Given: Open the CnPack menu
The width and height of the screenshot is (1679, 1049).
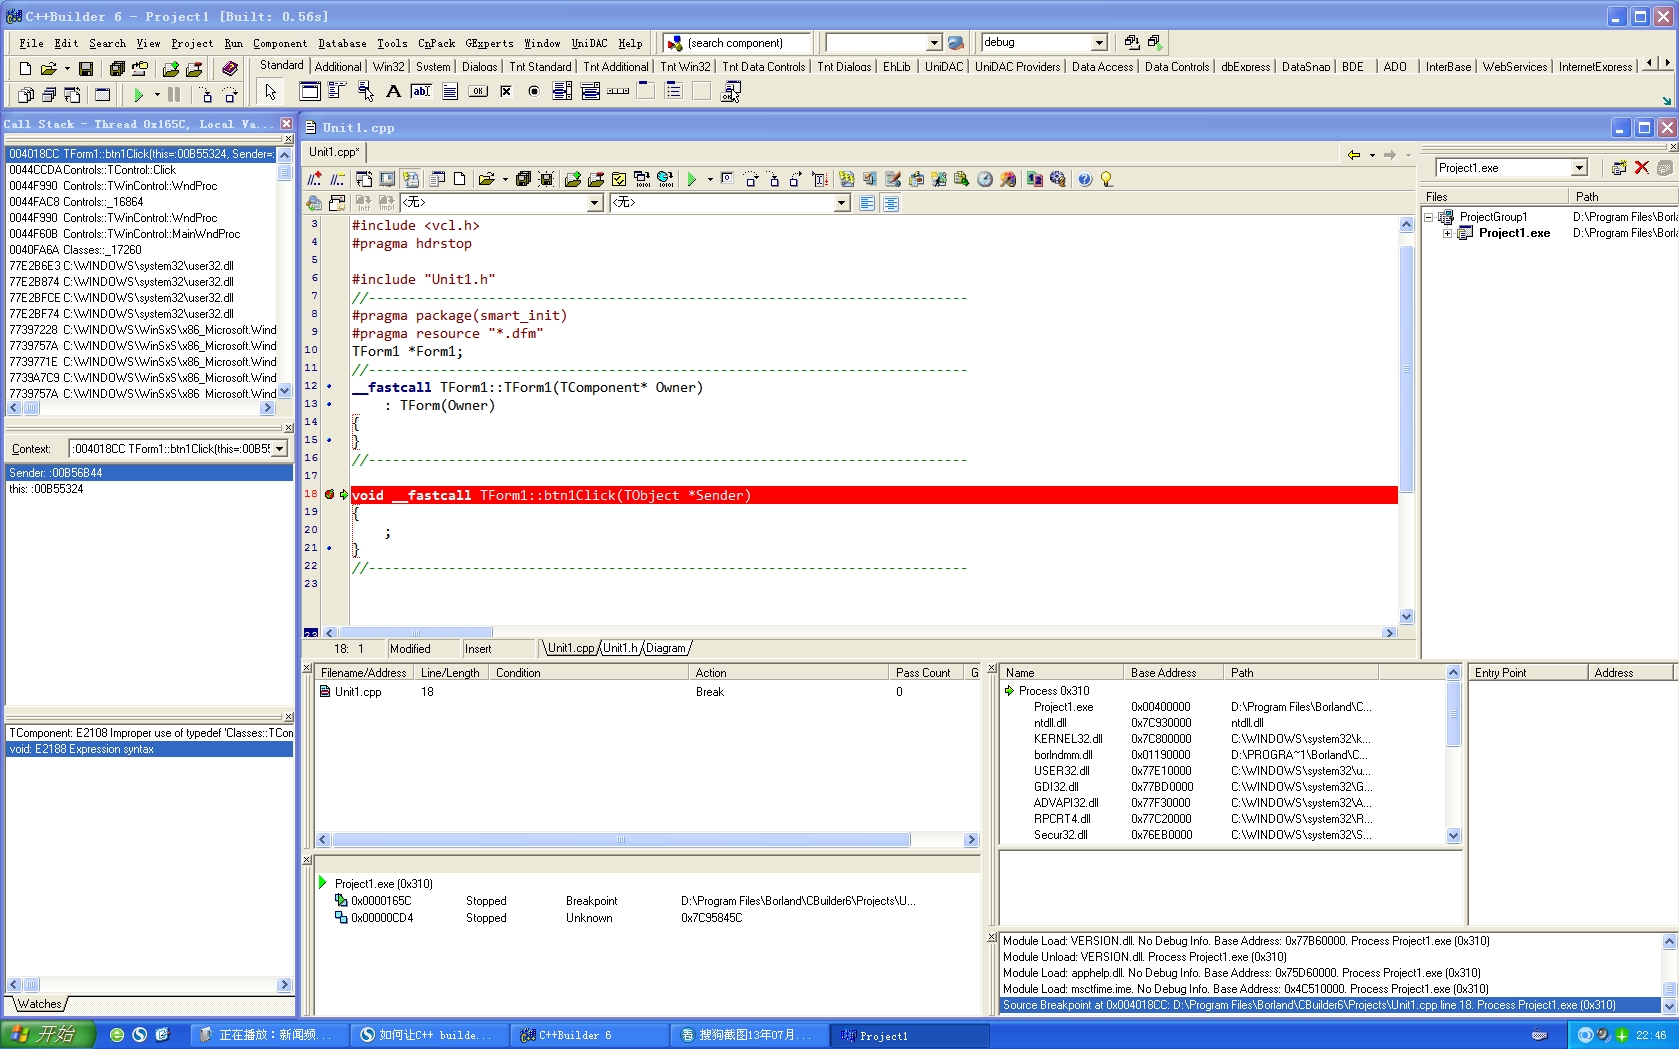Looking at the screenshot, I should 436,43.
